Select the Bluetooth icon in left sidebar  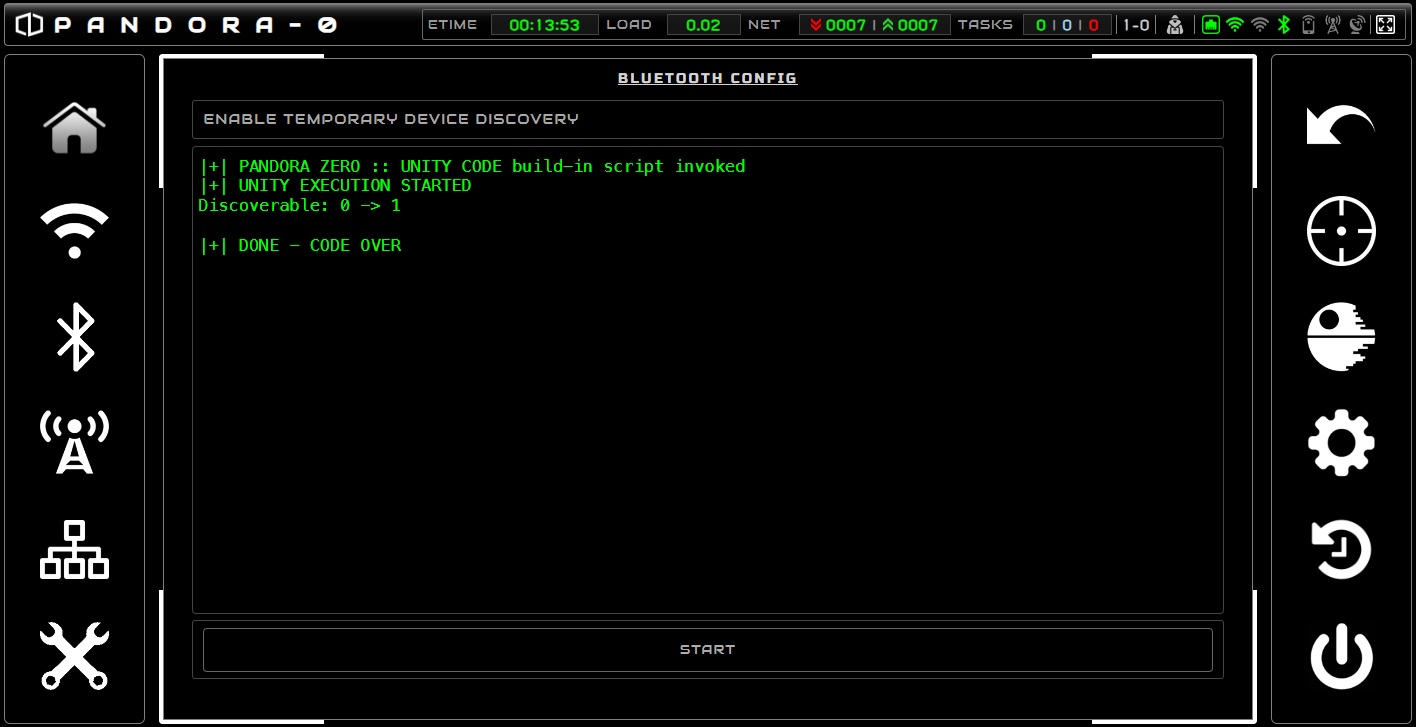pyautogui.click(x=74, y=336)
